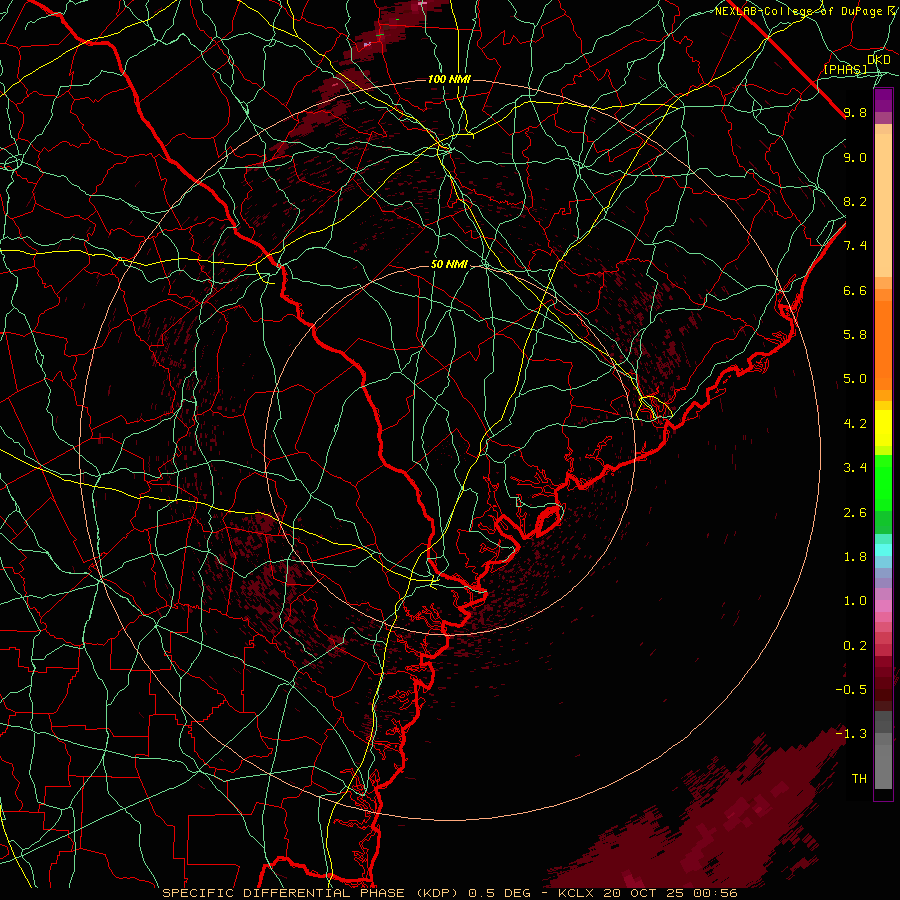Click the TH label on the scale
The image size is (900, 900).
point(859,779)
